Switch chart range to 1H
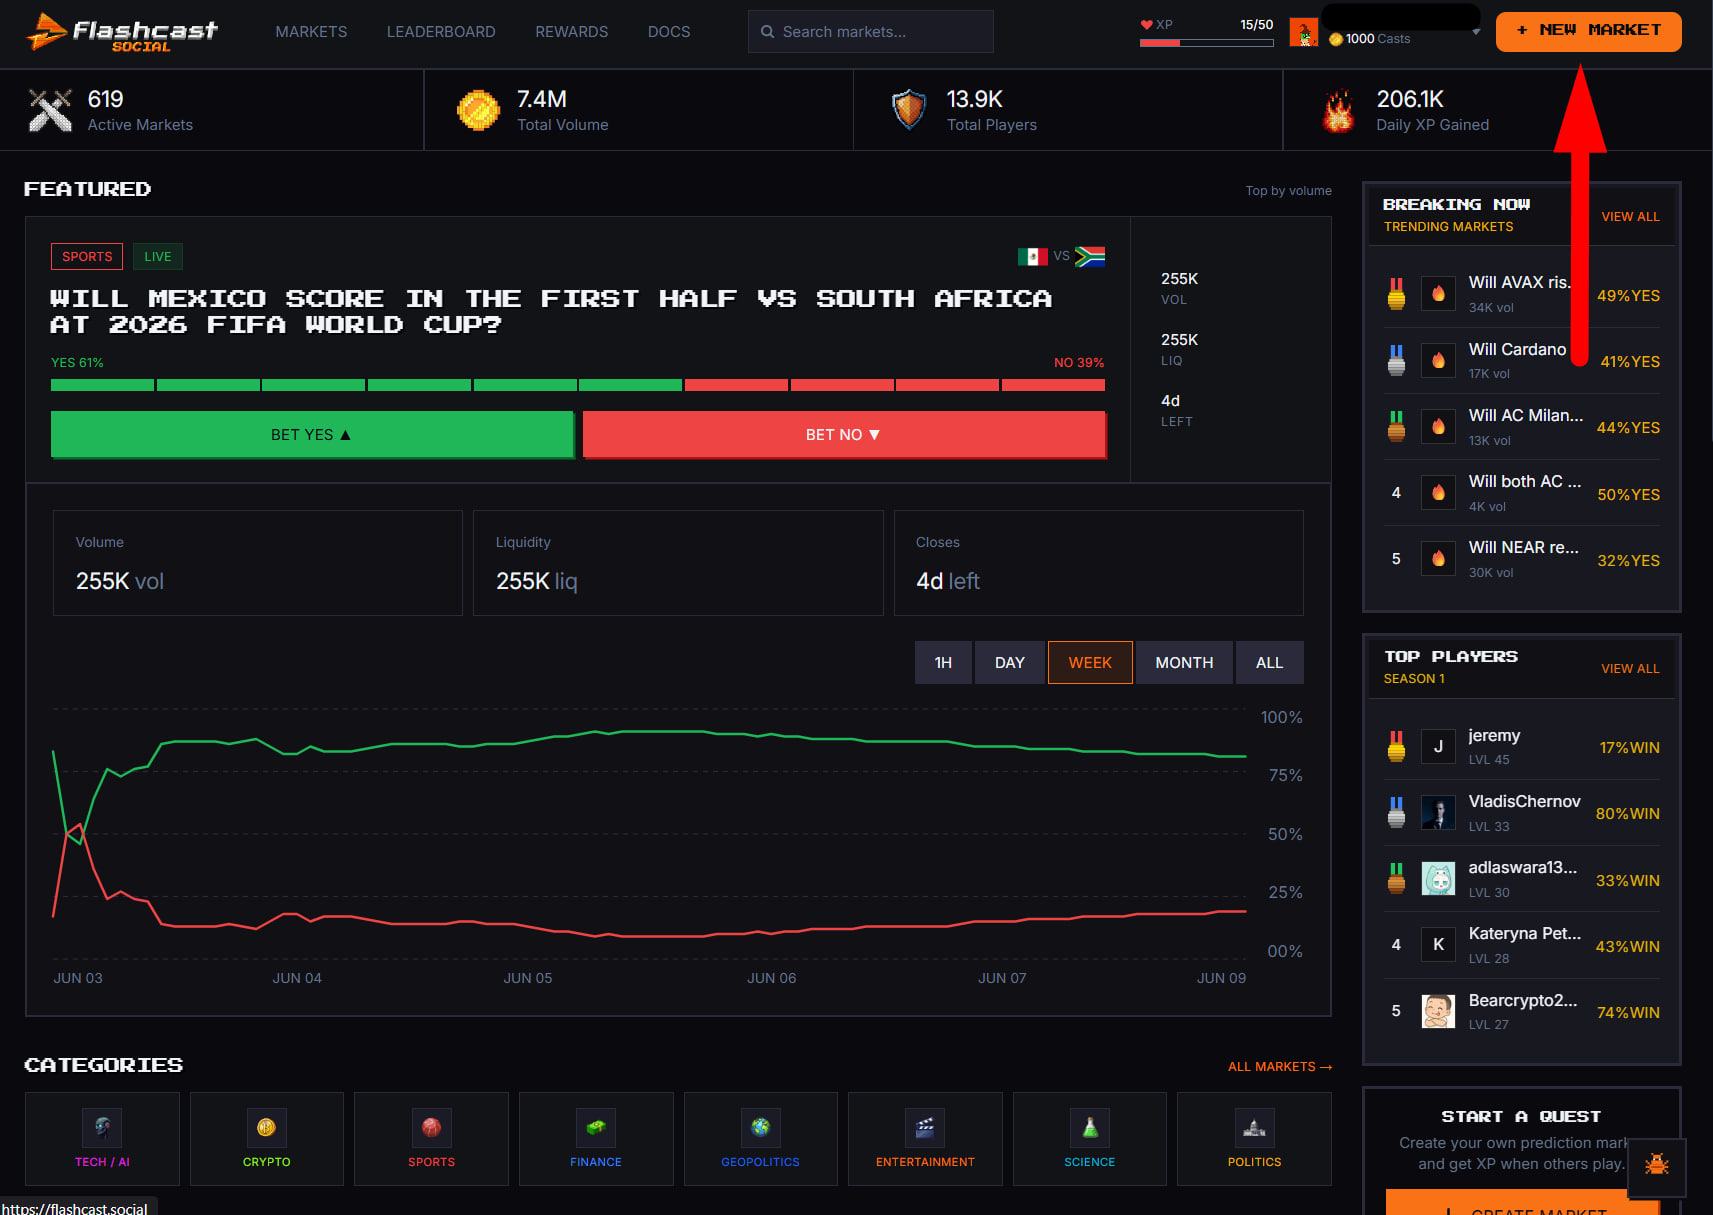Image resolution: width=1713 pixels, height=1215 pixels. point(943,663)
